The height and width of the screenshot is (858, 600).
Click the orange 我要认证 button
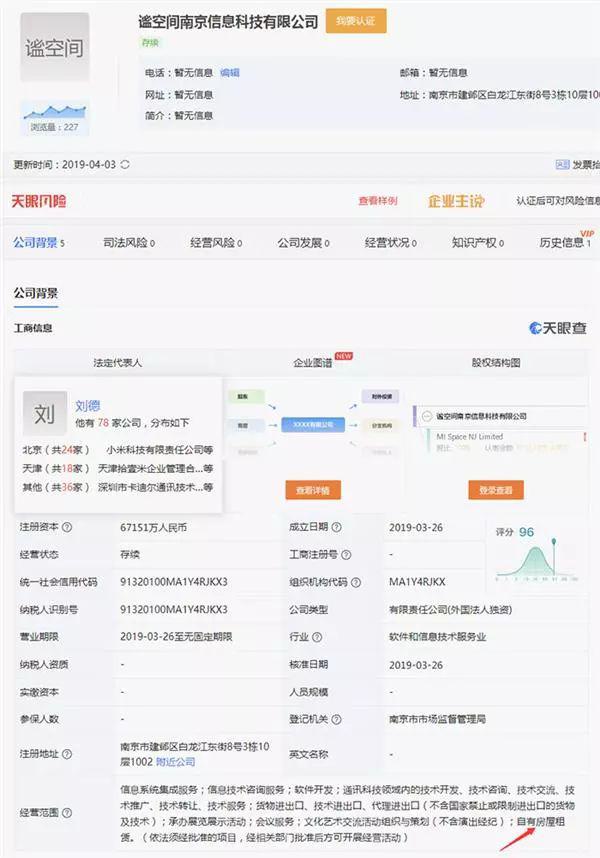(x=356, y=21)
